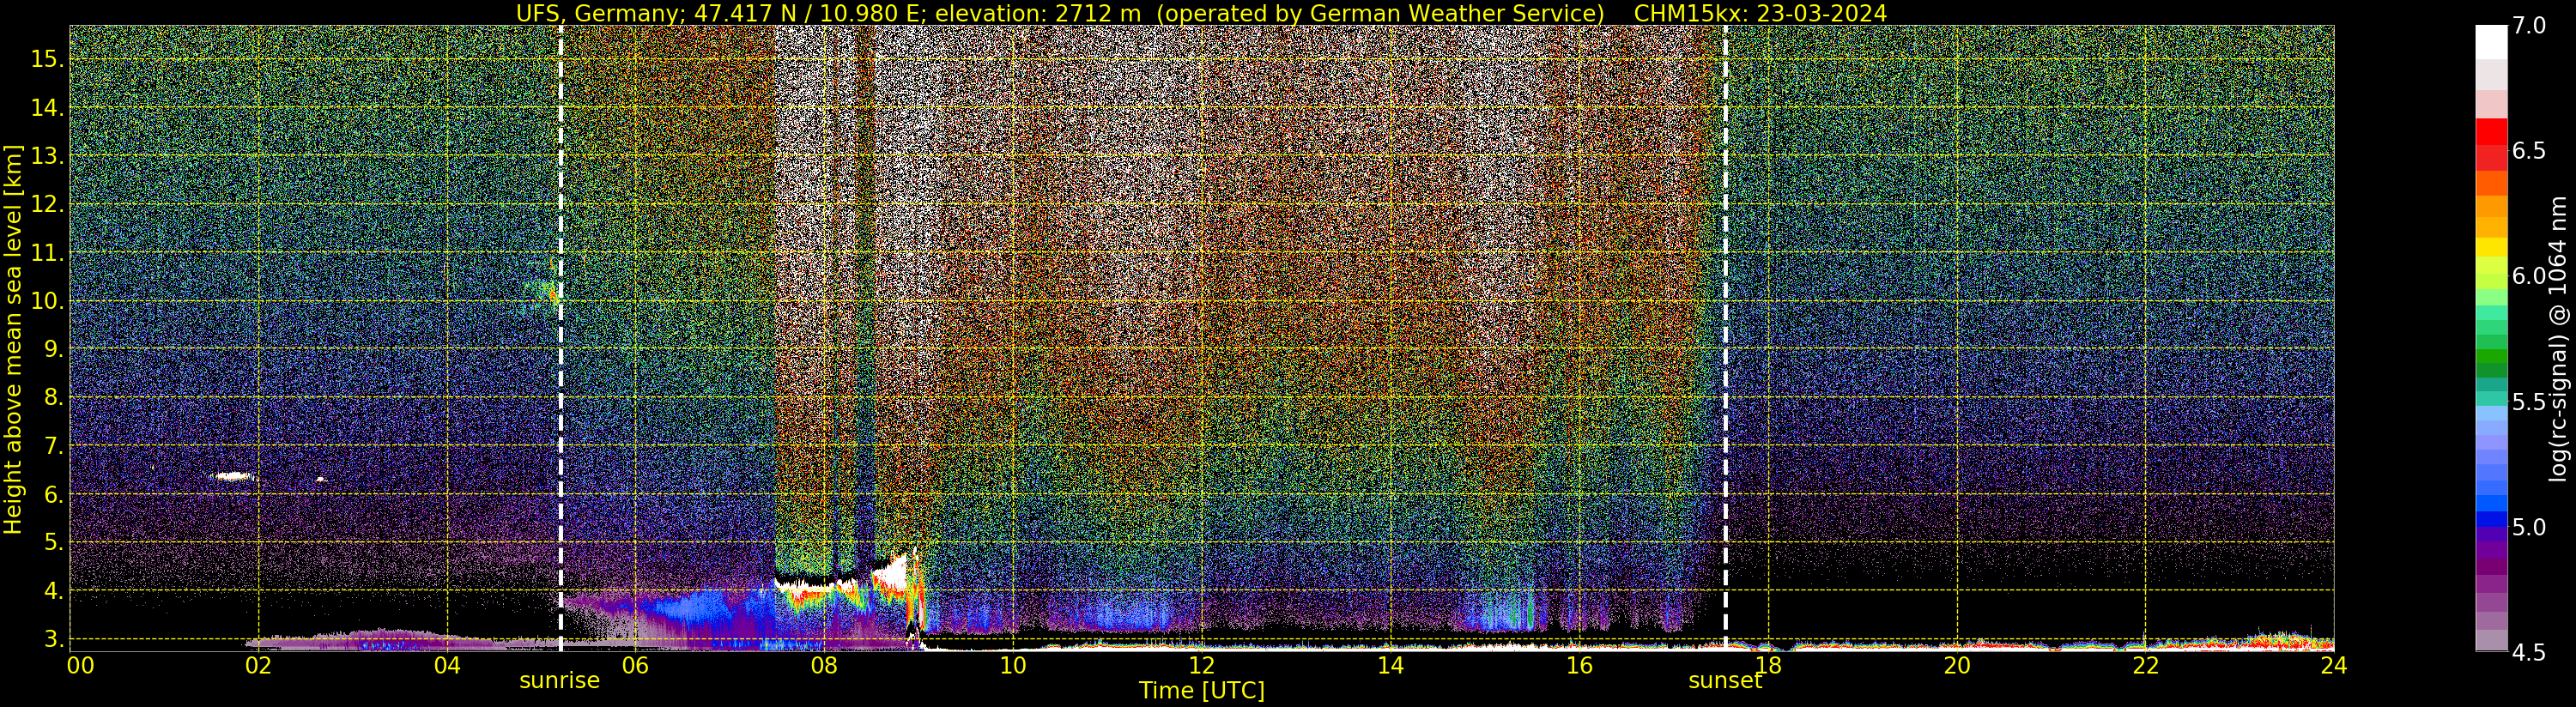Click time axis tick label '14'

1390,666
